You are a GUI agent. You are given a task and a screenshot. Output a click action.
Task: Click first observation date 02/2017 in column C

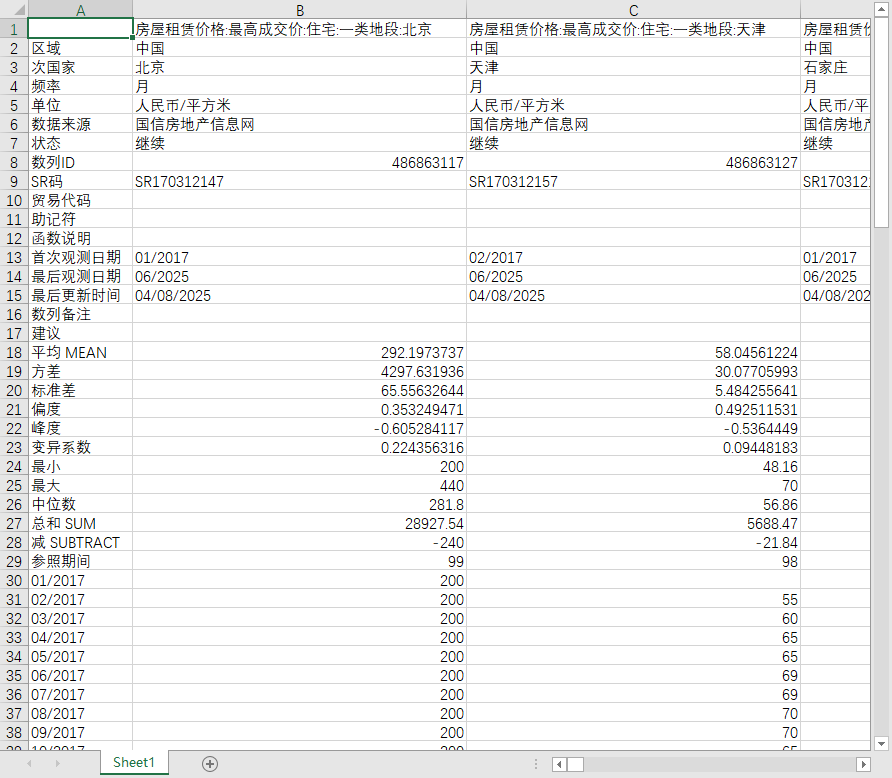click(633, 258)
